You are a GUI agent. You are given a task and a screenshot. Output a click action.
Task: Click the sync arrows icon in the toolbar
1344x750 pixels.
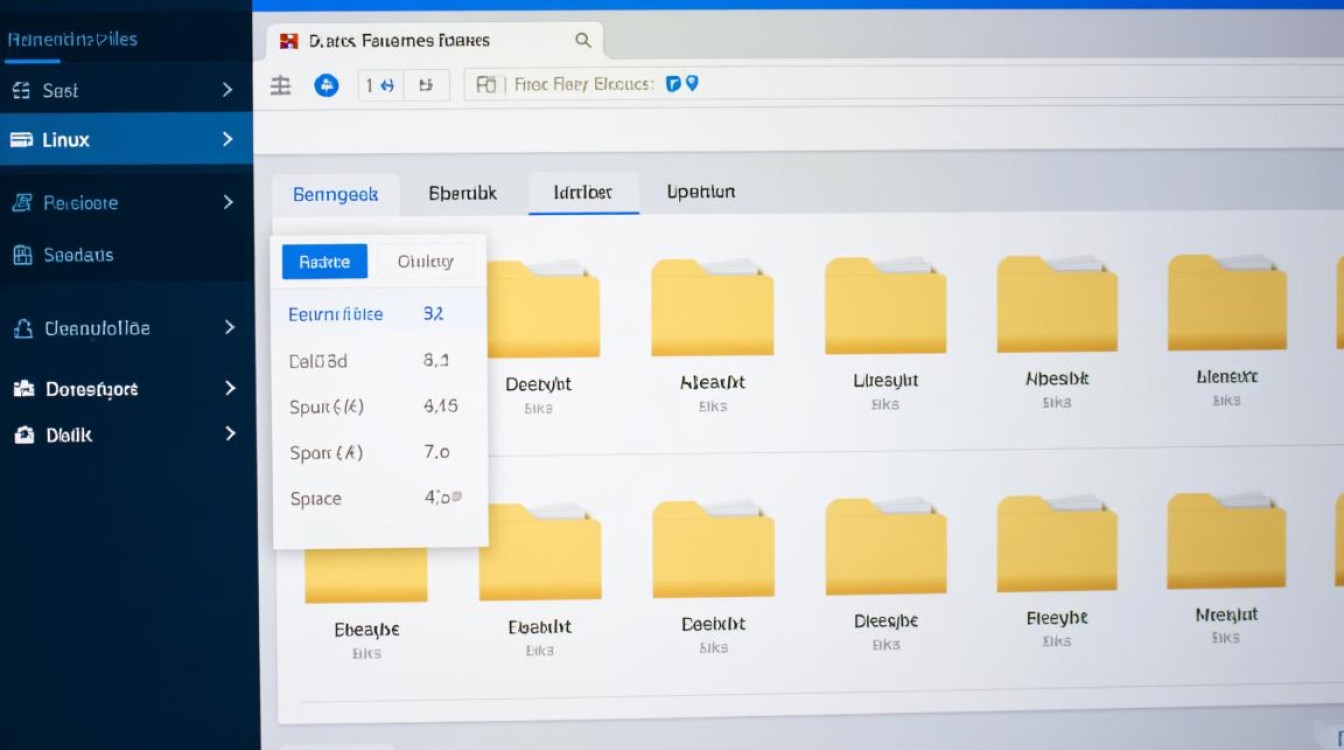[389, 86]
